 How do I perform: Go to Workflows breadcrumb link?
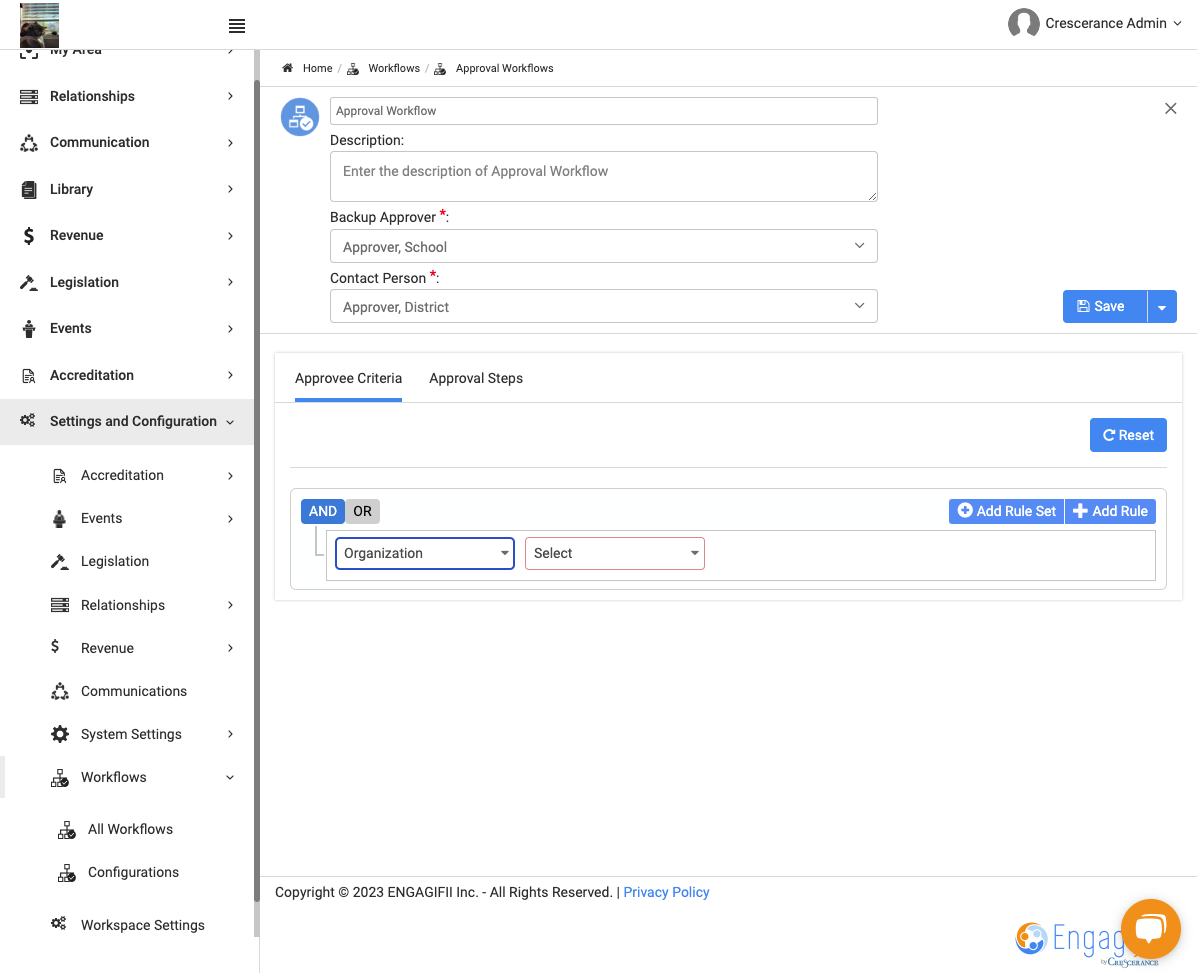click(394, 68)
